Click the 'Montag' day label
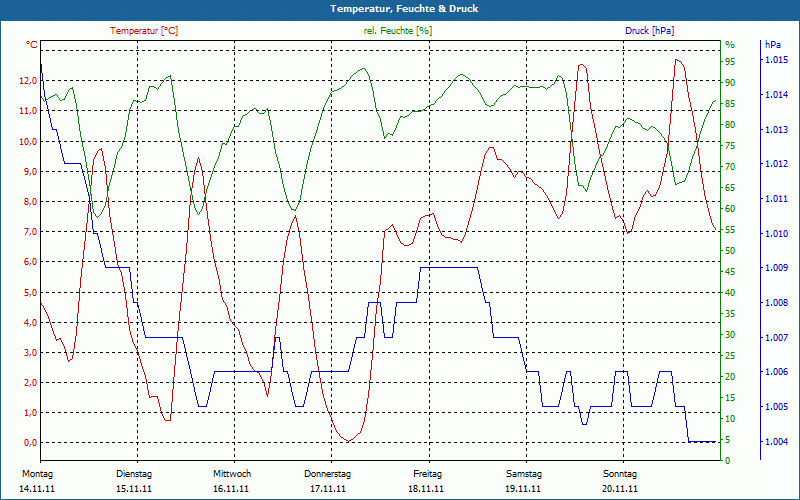 37,473
